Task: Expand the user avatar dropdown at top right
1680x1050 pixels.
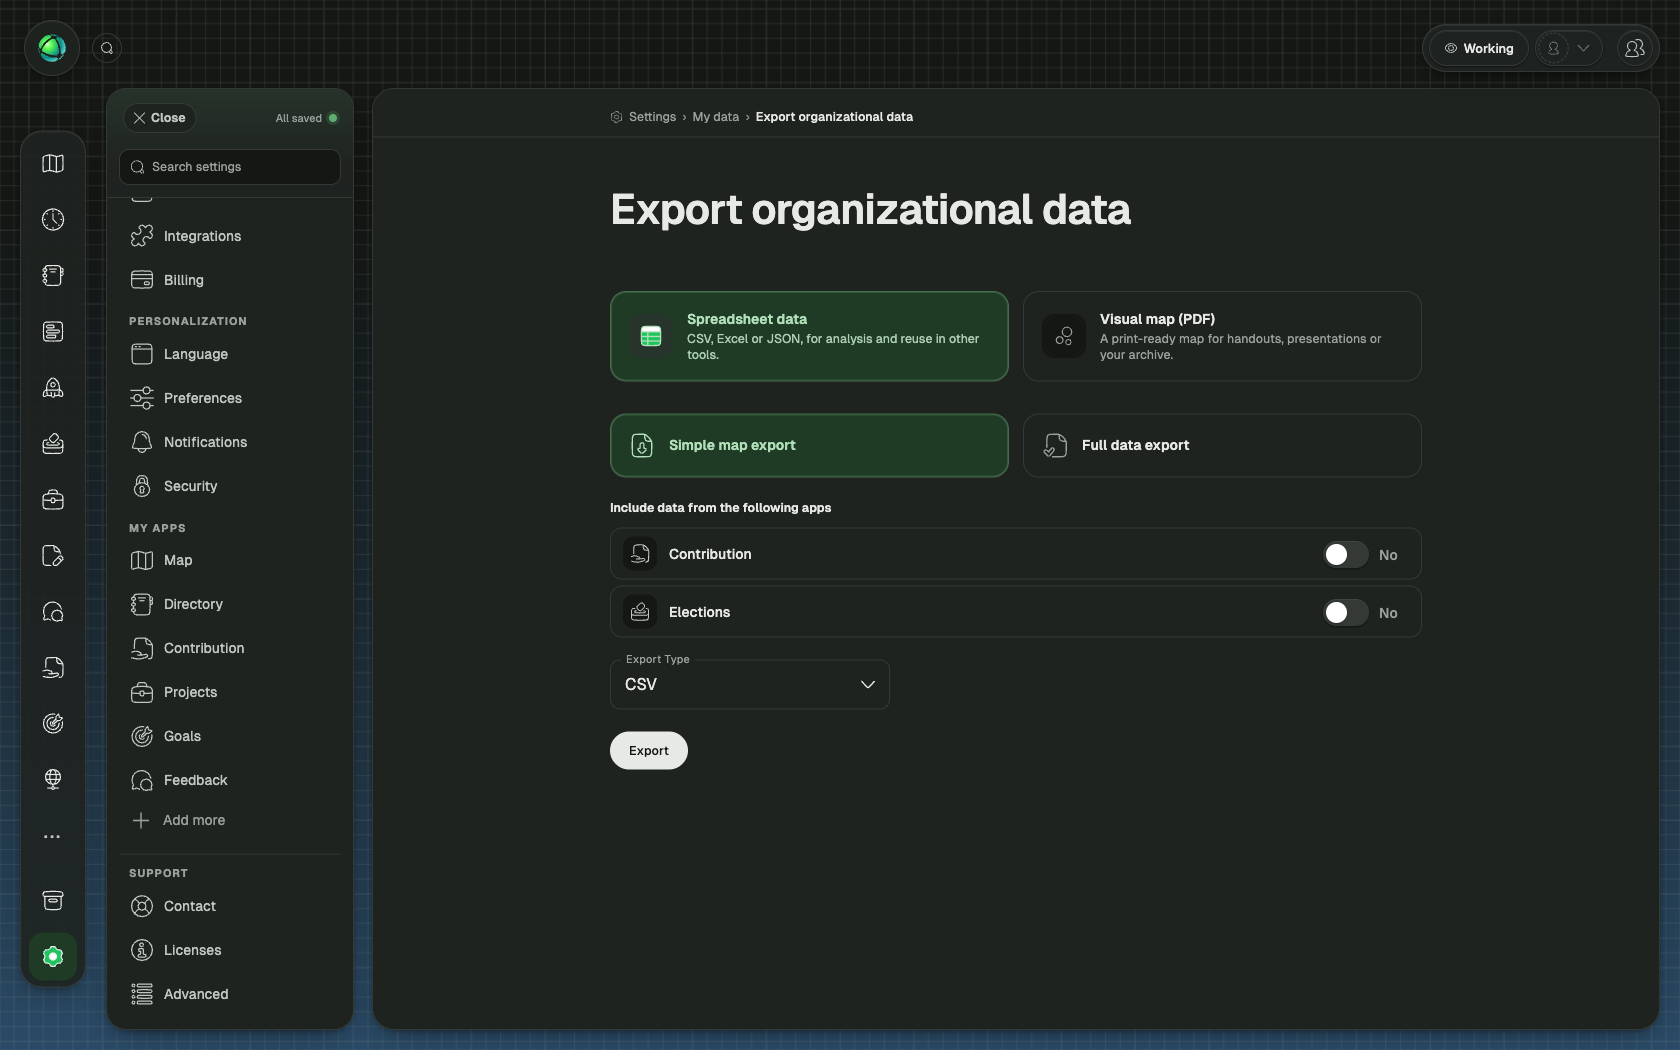Action: (1568, 48)
